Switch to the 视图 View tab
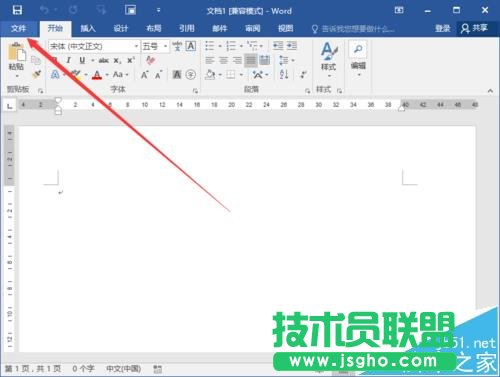This screenshot has width=500, height=377. [286, 28]
